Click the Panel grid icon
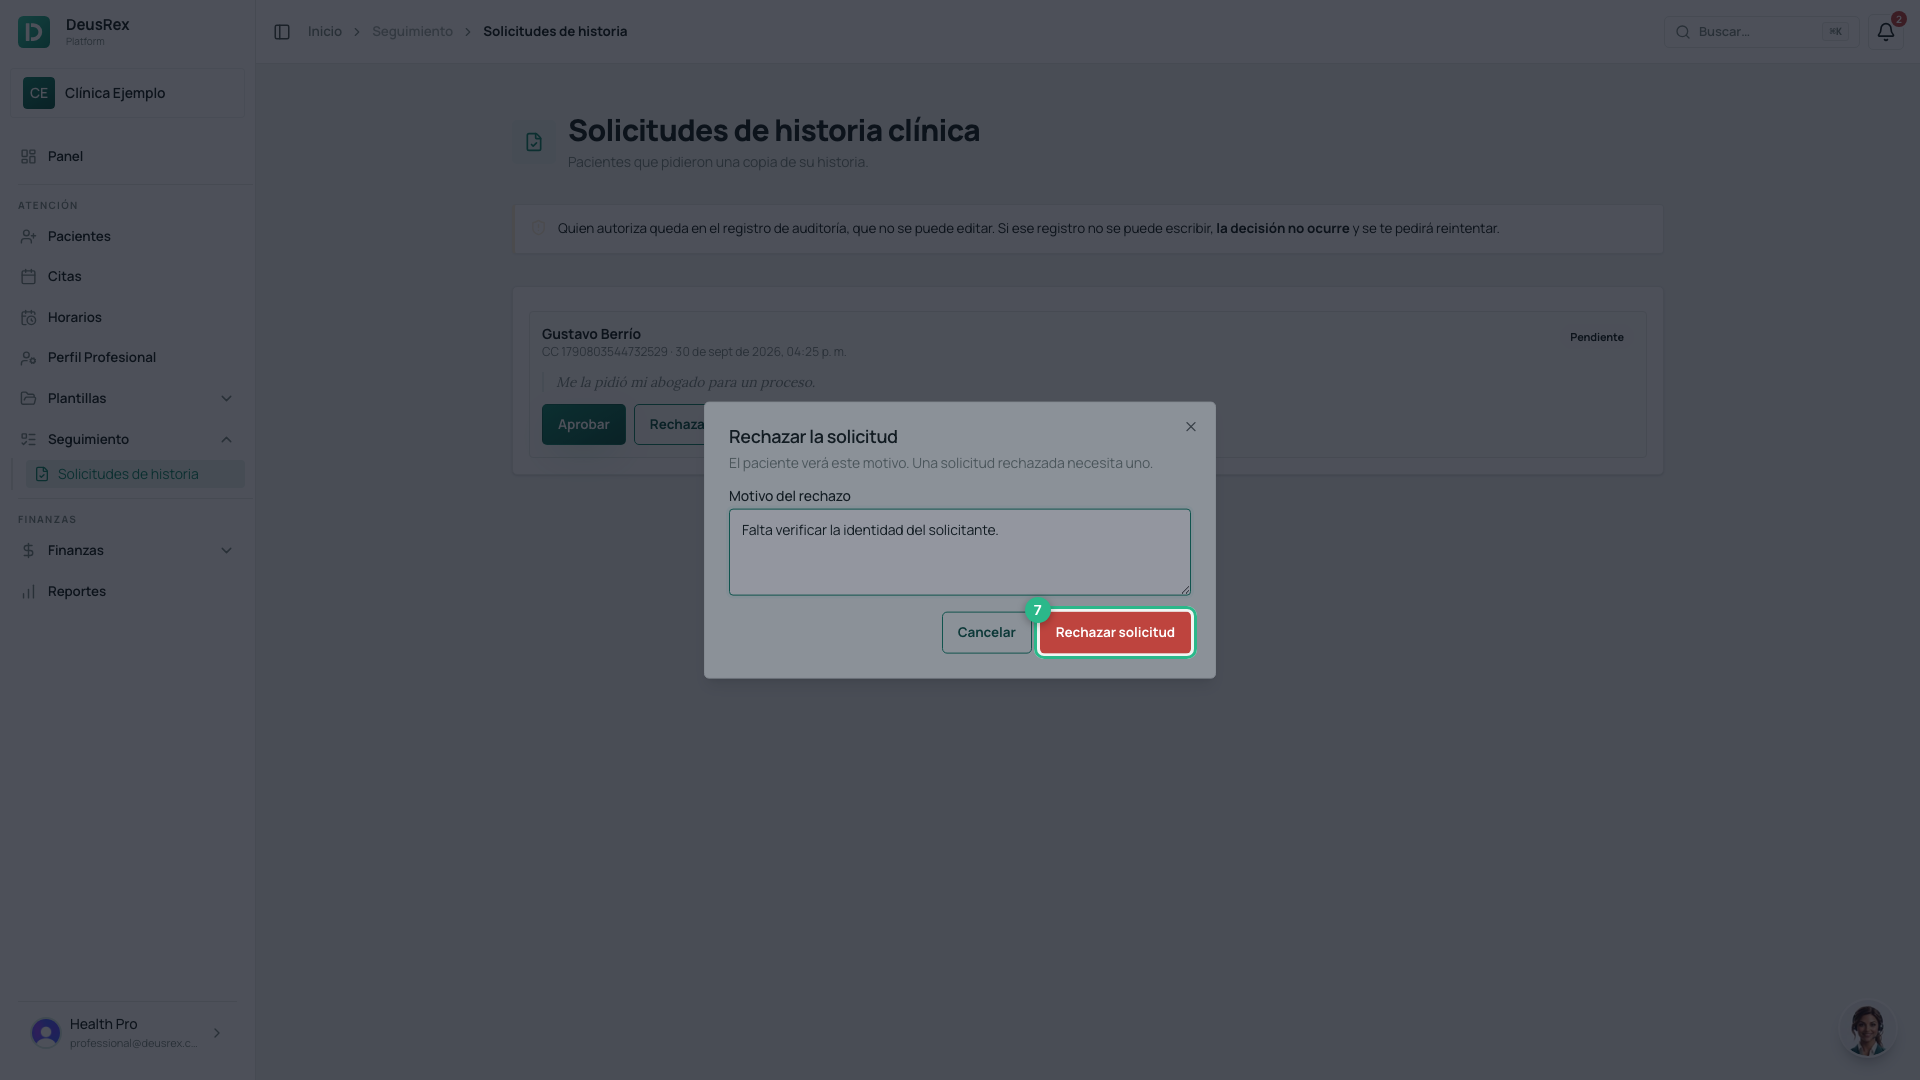This screenshot has width=1920, height=1080. click(28, 157)
